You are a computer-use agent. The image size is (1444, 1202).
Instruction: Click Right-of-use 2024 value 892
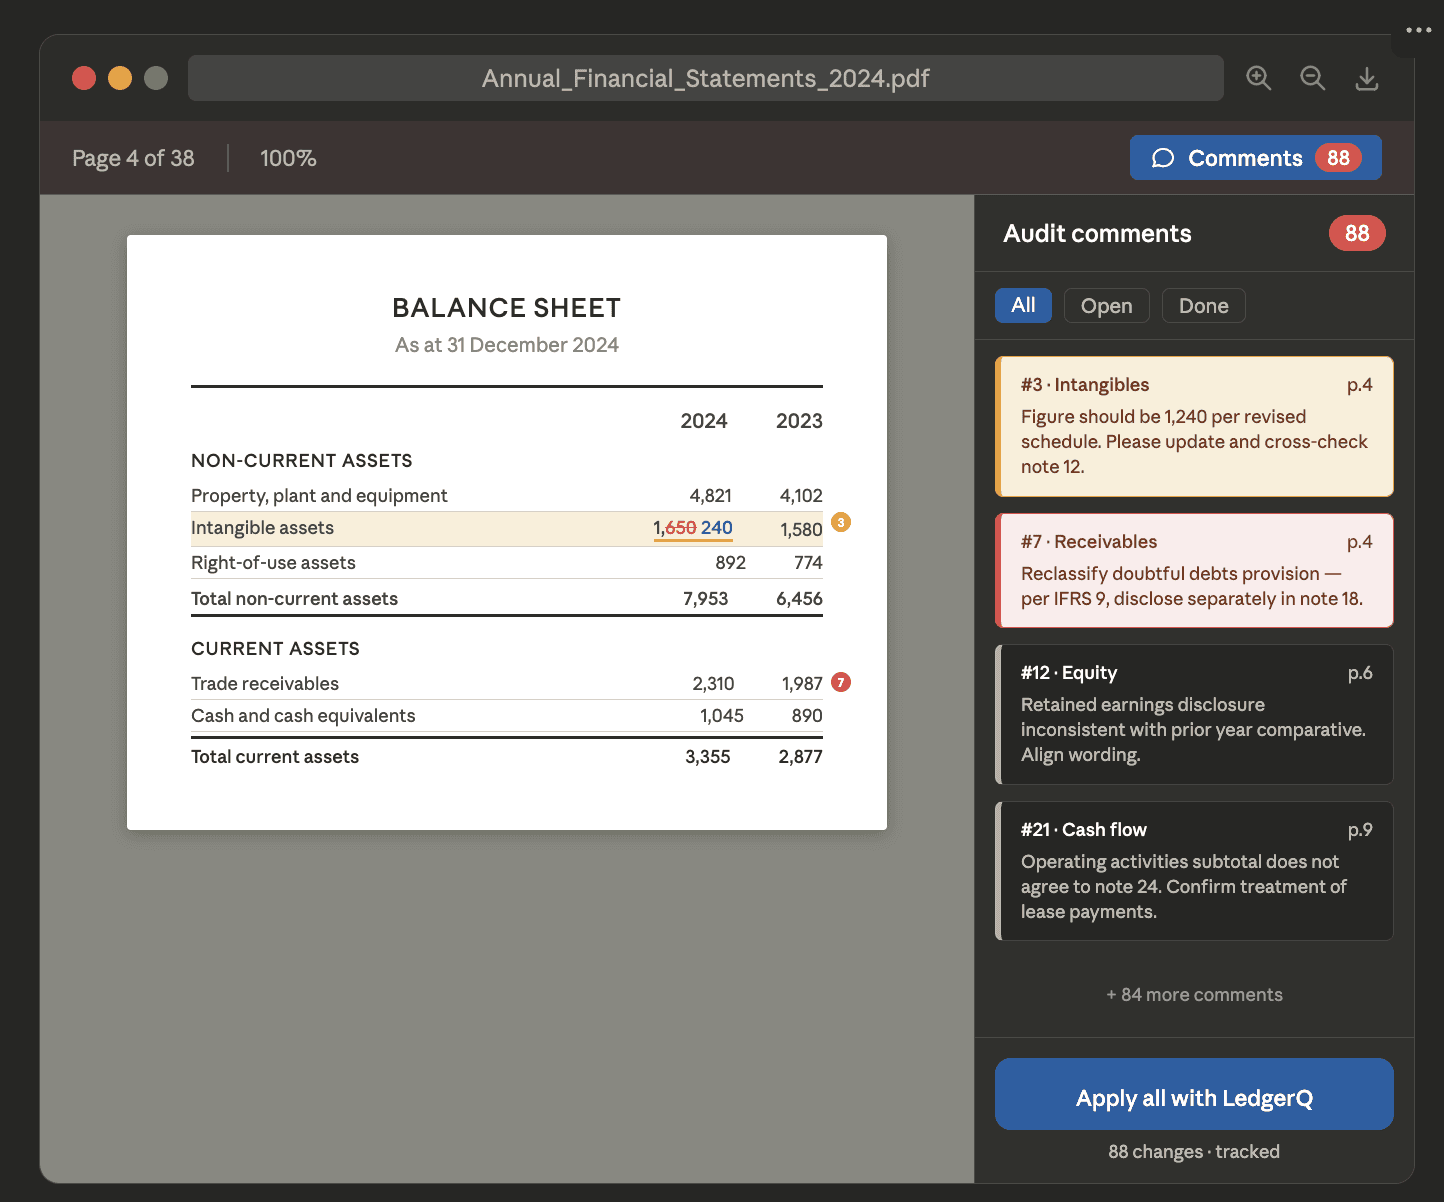[x=731, y=563]
